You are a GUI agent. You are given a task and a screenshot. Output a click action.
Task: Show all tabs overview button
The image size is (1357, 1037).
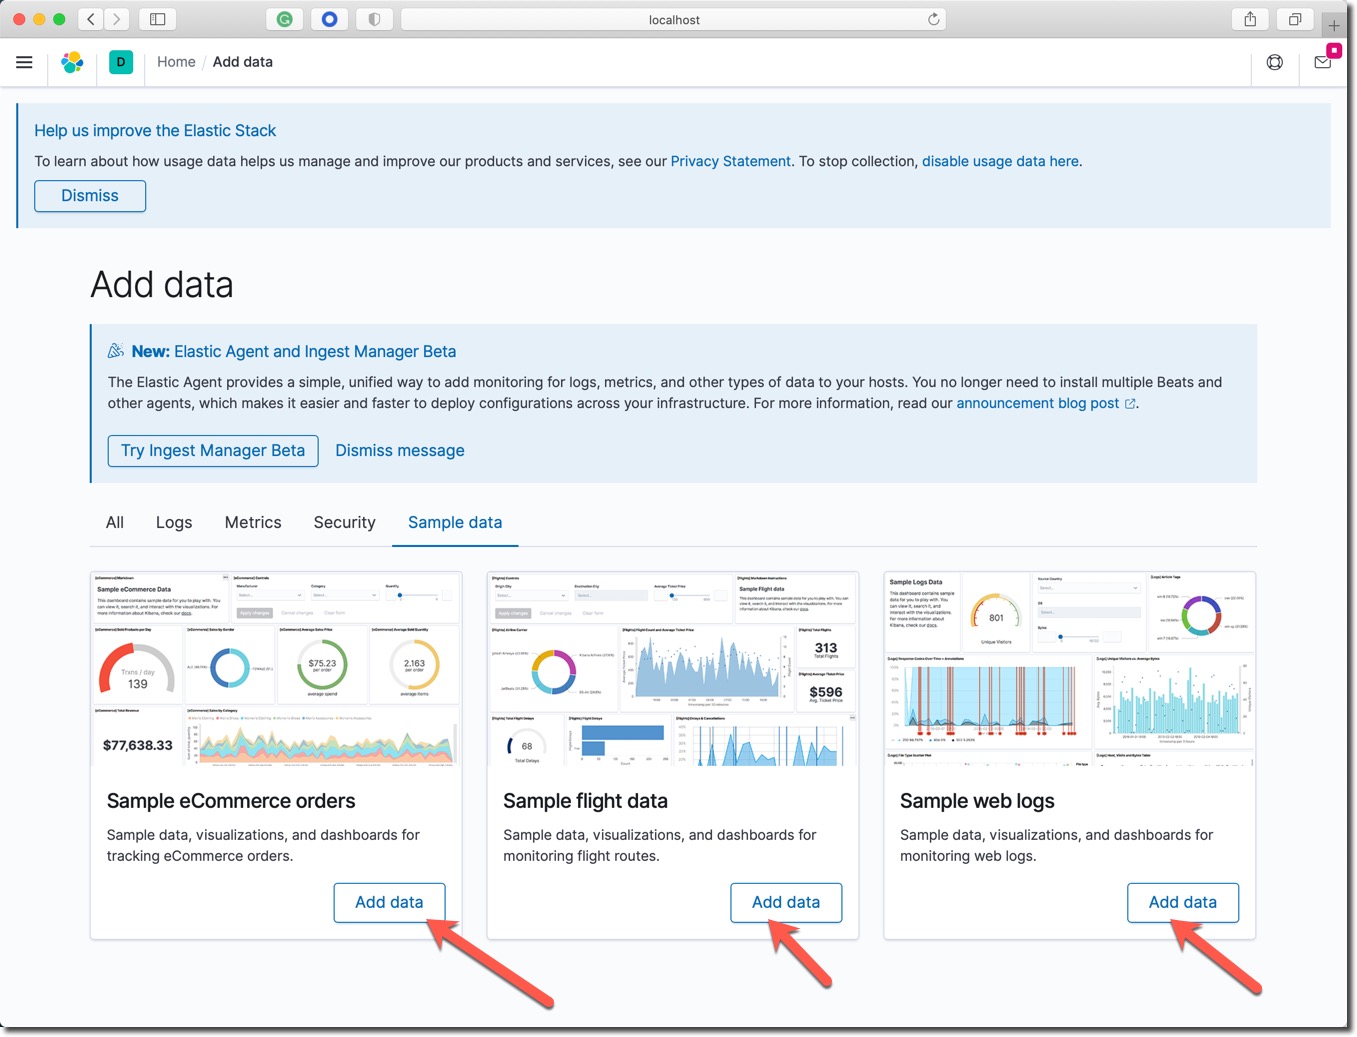coord(1295,19)
